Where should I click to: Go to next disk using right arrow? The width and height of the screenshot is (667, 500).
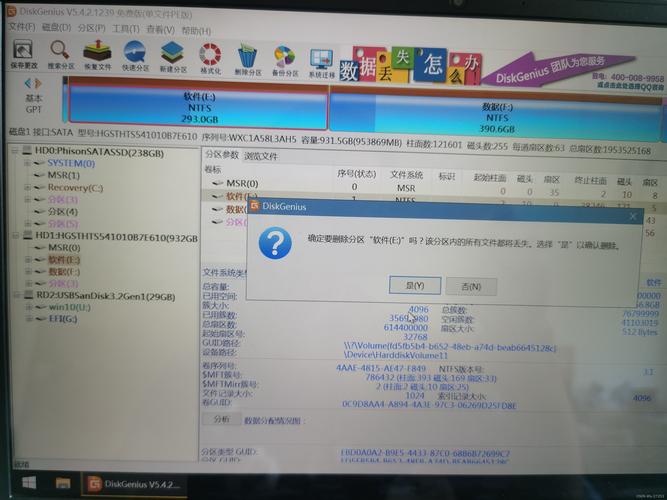(x=38, y=83)
